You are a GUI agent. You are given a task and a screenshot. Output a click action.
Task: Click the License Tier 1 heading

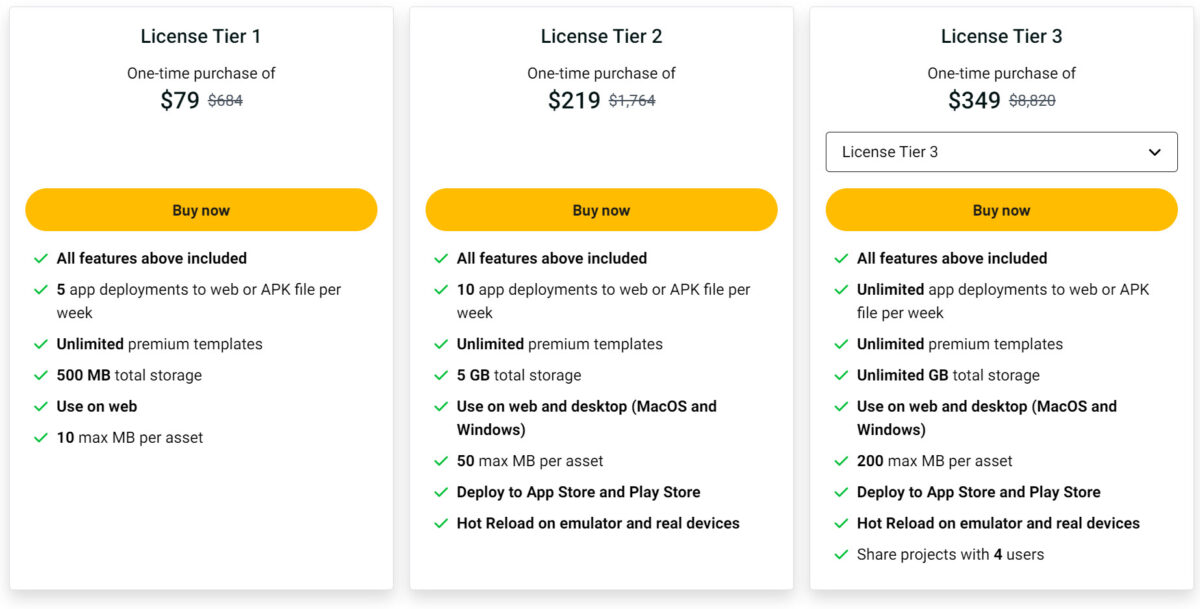pyautogui.click(x=200, y=36)
